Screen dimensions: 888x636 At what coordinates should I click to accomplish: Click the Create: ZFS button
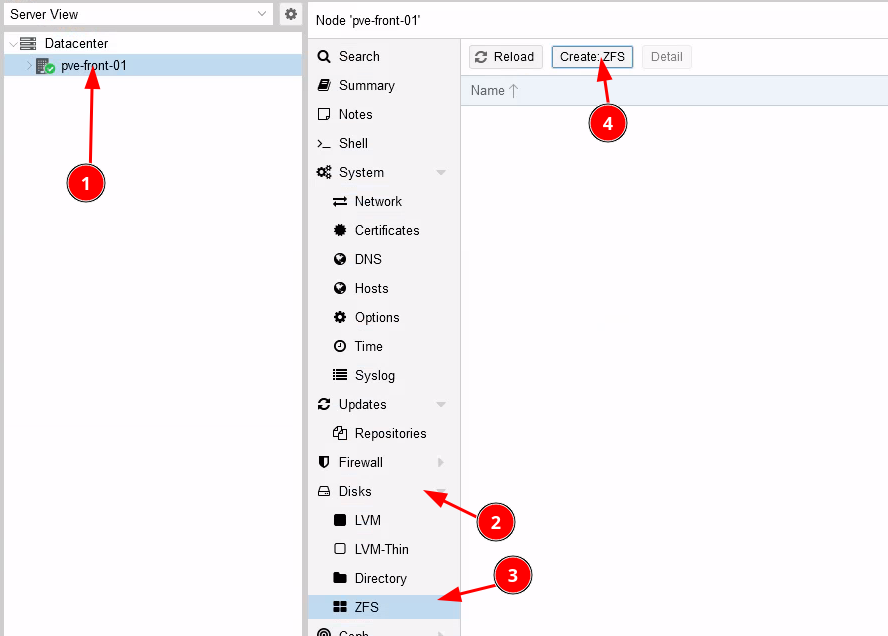pos(592,57)
